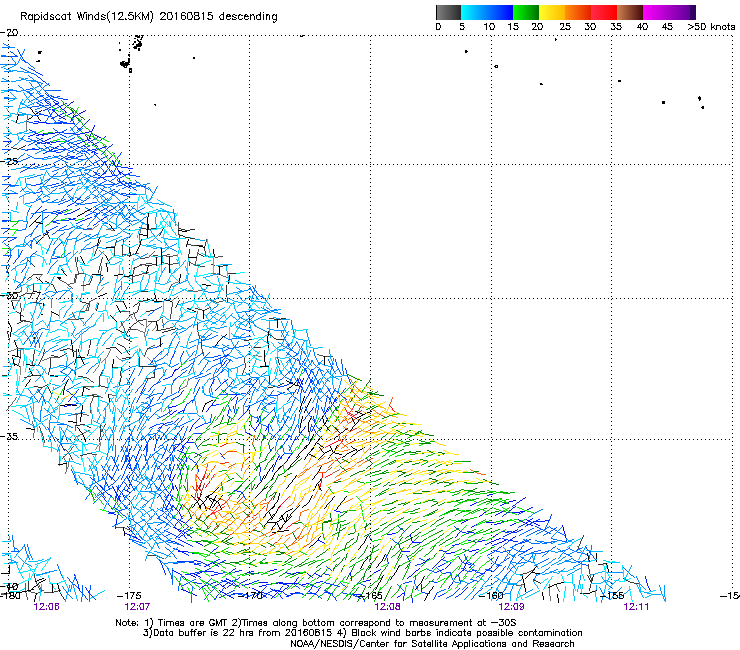Click the '-20' latitude axis label

pyautogui.click(x=9, y=32)
